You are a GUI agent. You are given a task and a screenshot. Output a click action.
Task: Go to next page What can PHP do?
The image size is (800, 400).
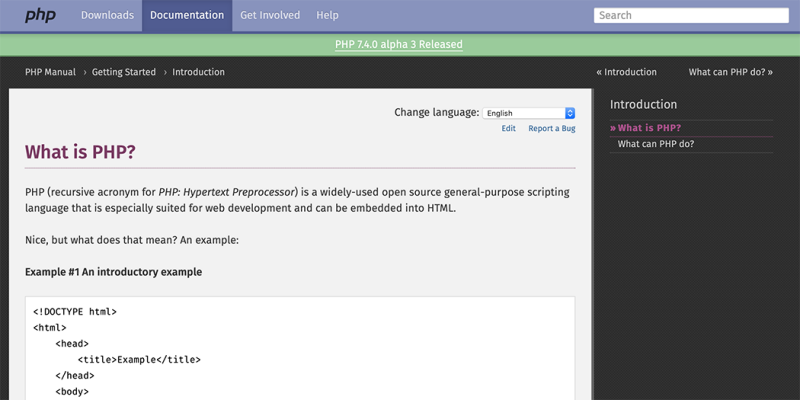[x=731, y=72]
